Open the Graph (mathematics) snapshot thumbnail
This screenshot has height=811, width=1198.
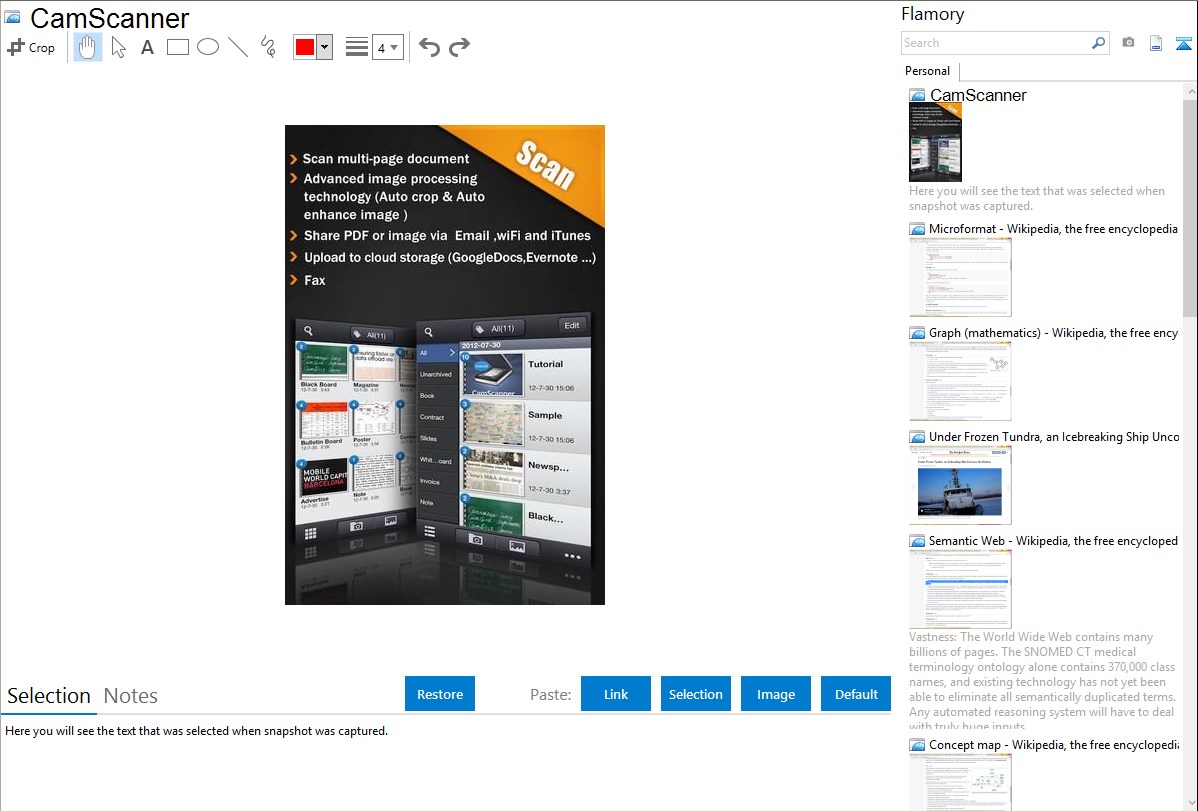960,381
